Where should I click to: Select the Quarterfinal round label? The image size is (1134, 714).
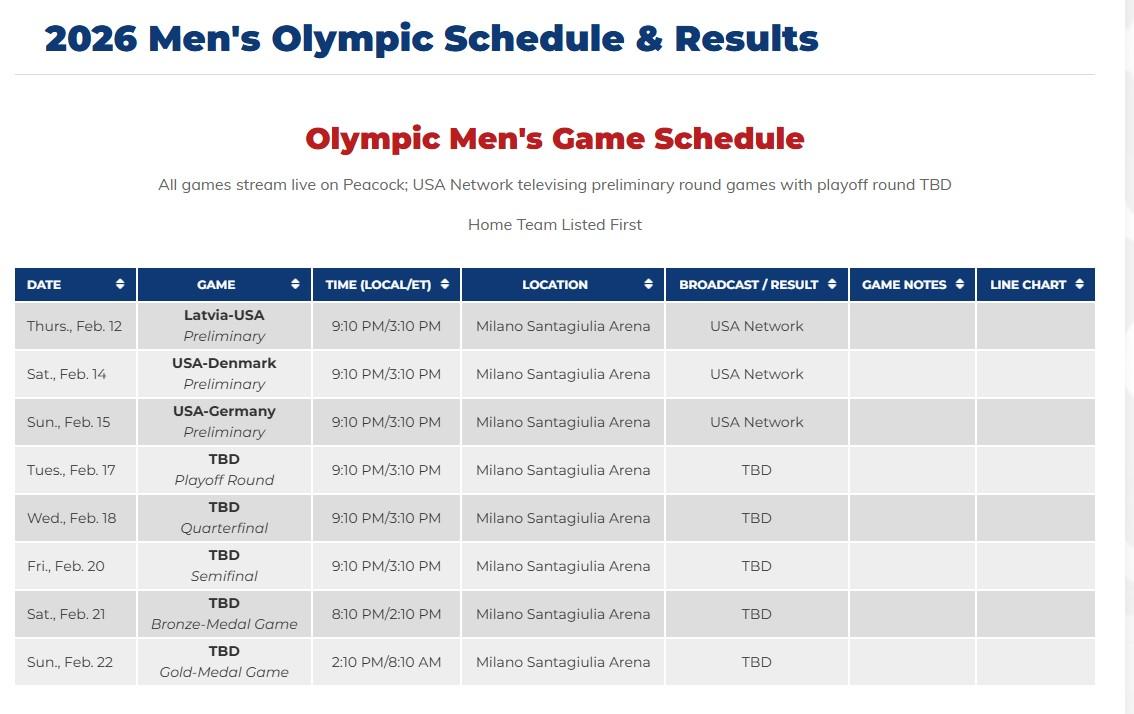[x=224, y=528]
